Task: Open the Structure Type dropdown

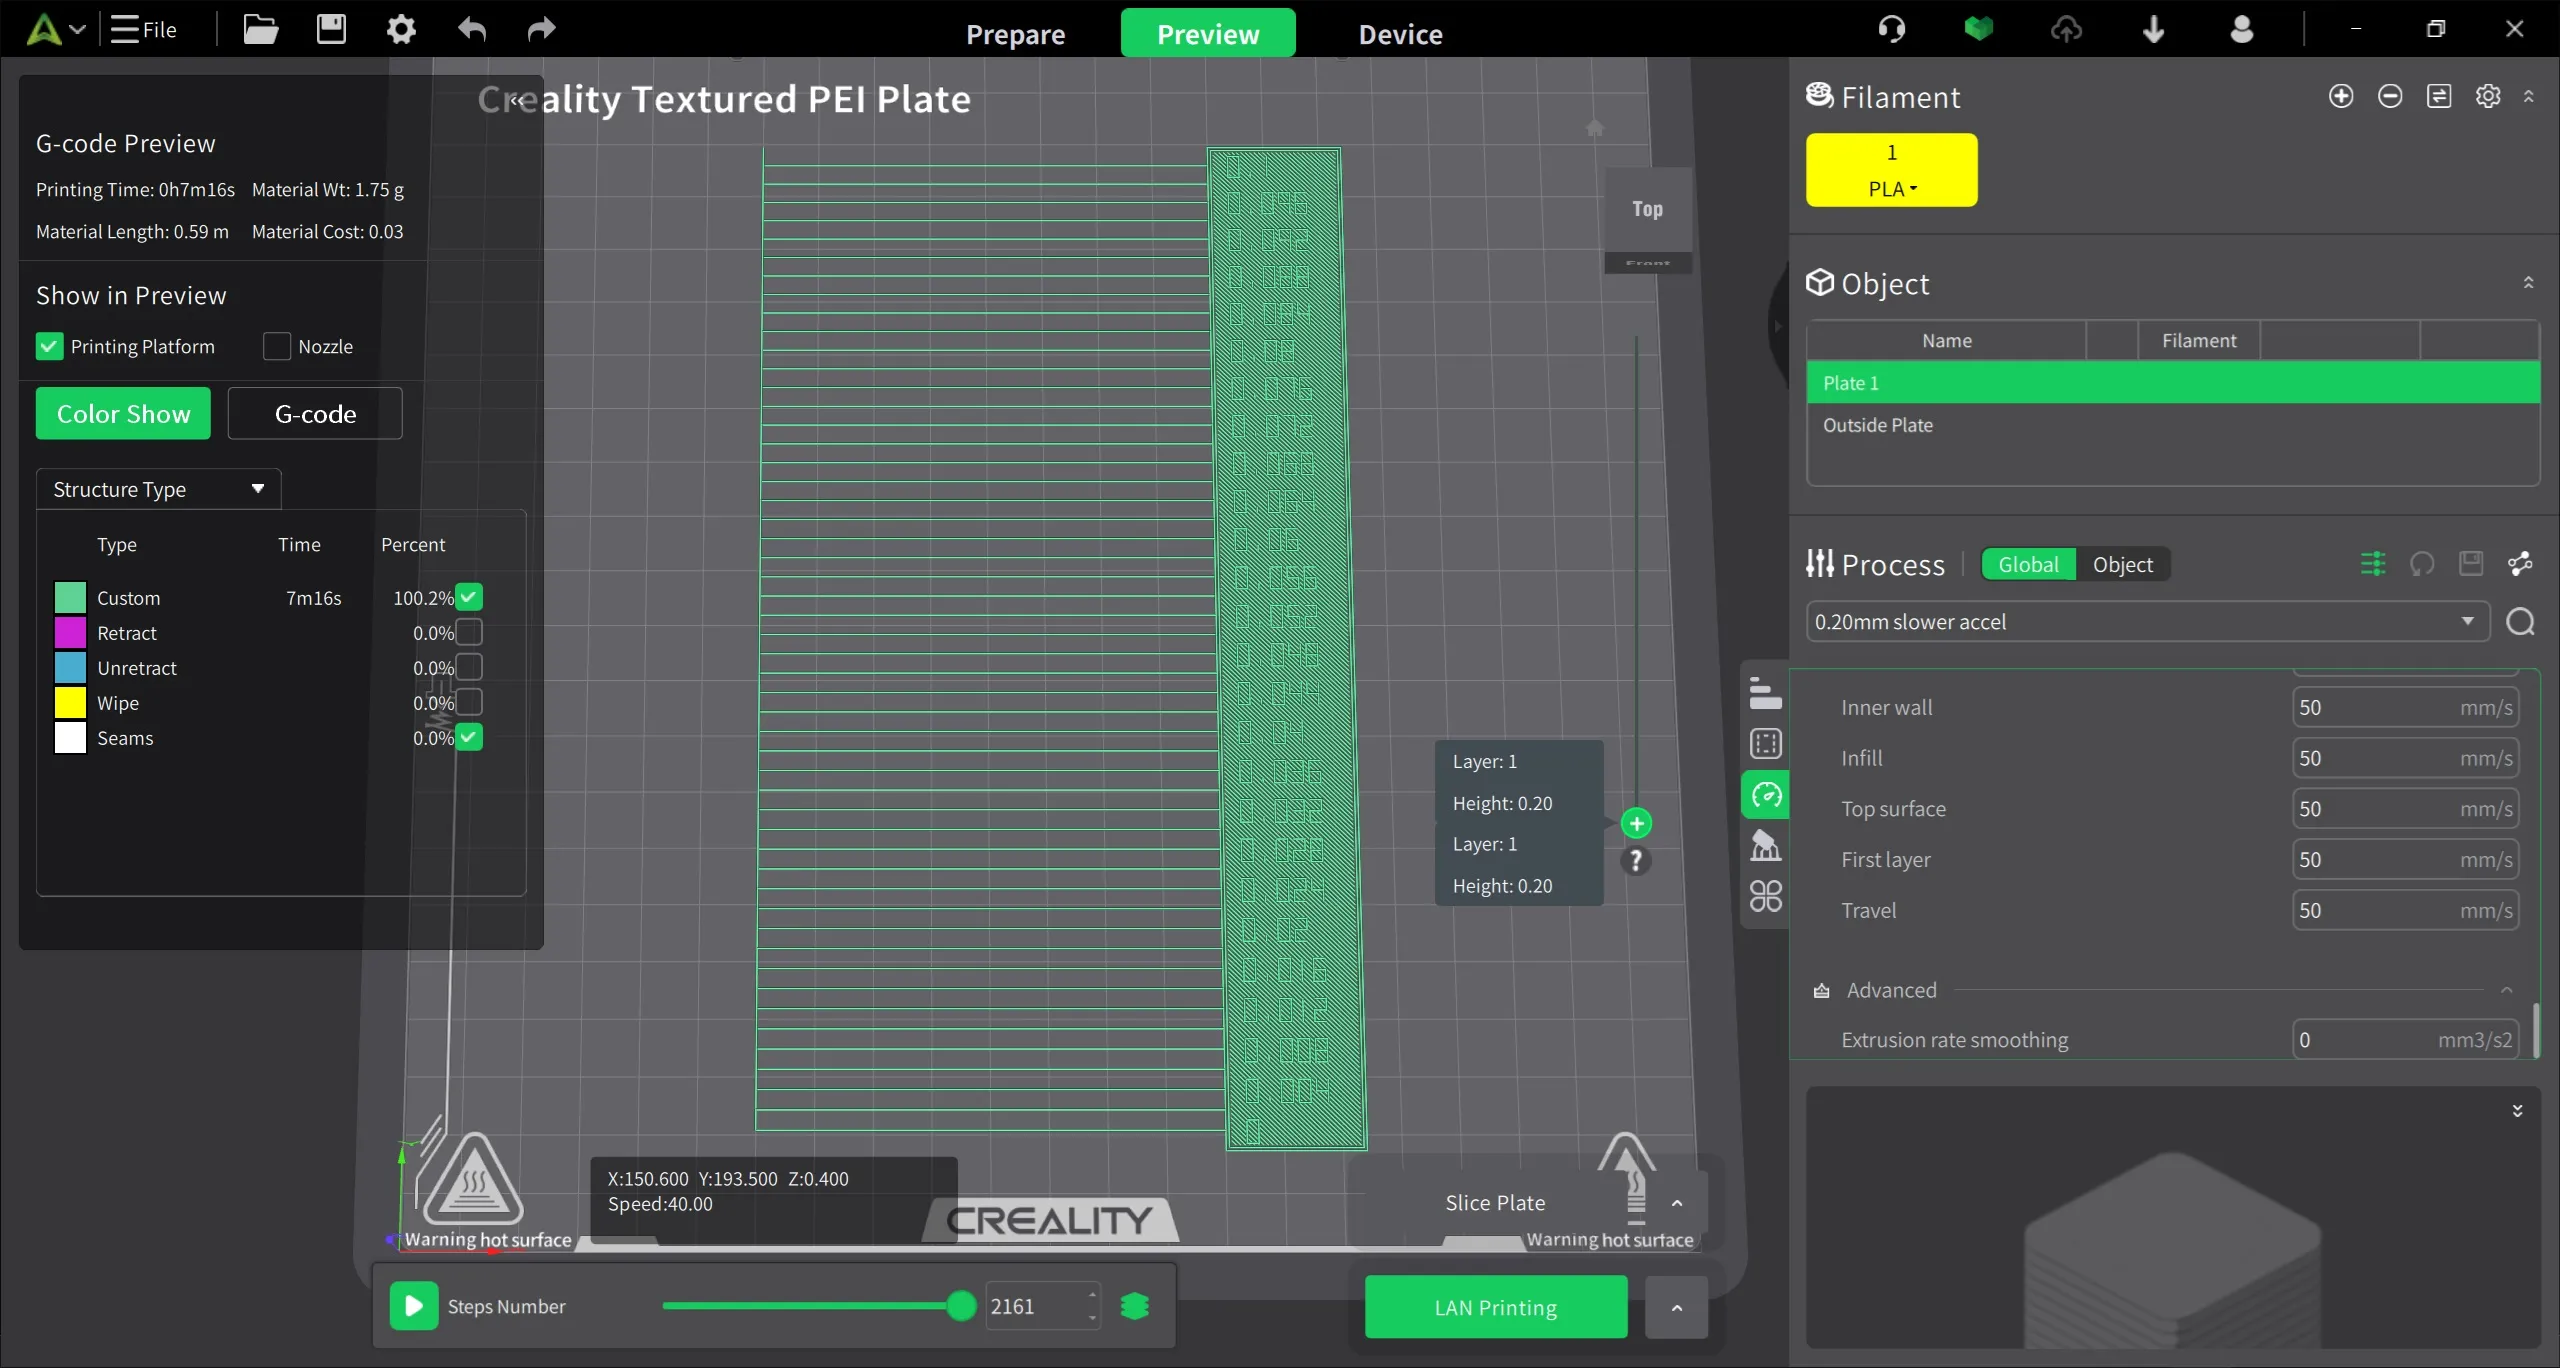Action: coord(158,489)
